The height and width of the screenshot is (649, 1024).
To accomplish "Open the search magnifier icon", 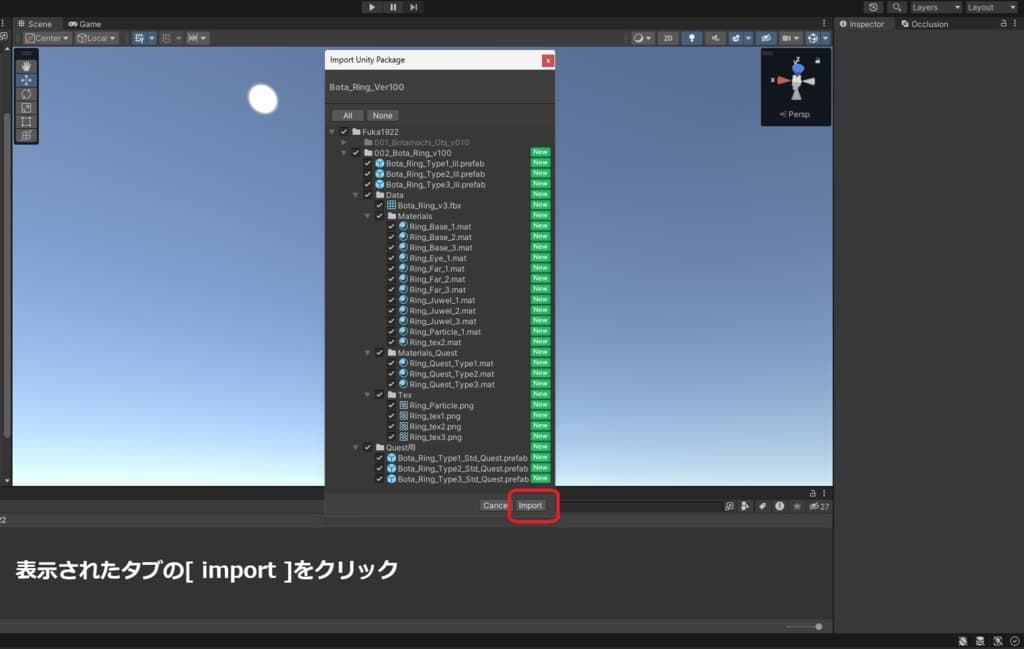I will point(897,7).
